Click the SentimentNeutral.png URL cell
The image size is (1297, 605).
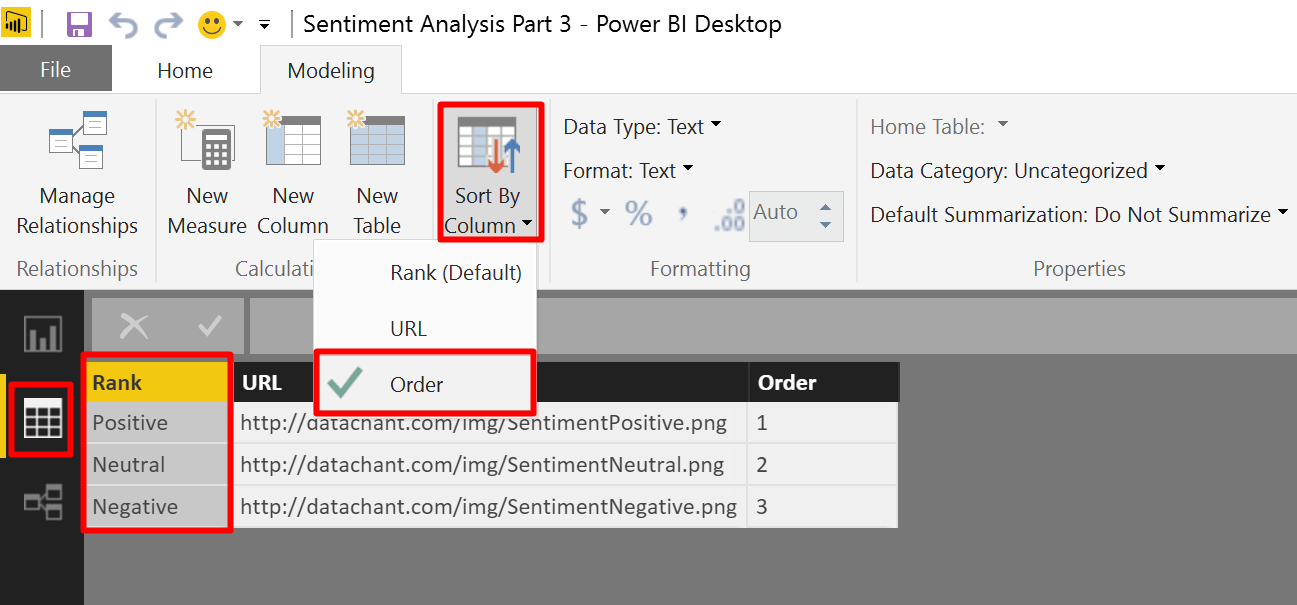click(490, 465)
